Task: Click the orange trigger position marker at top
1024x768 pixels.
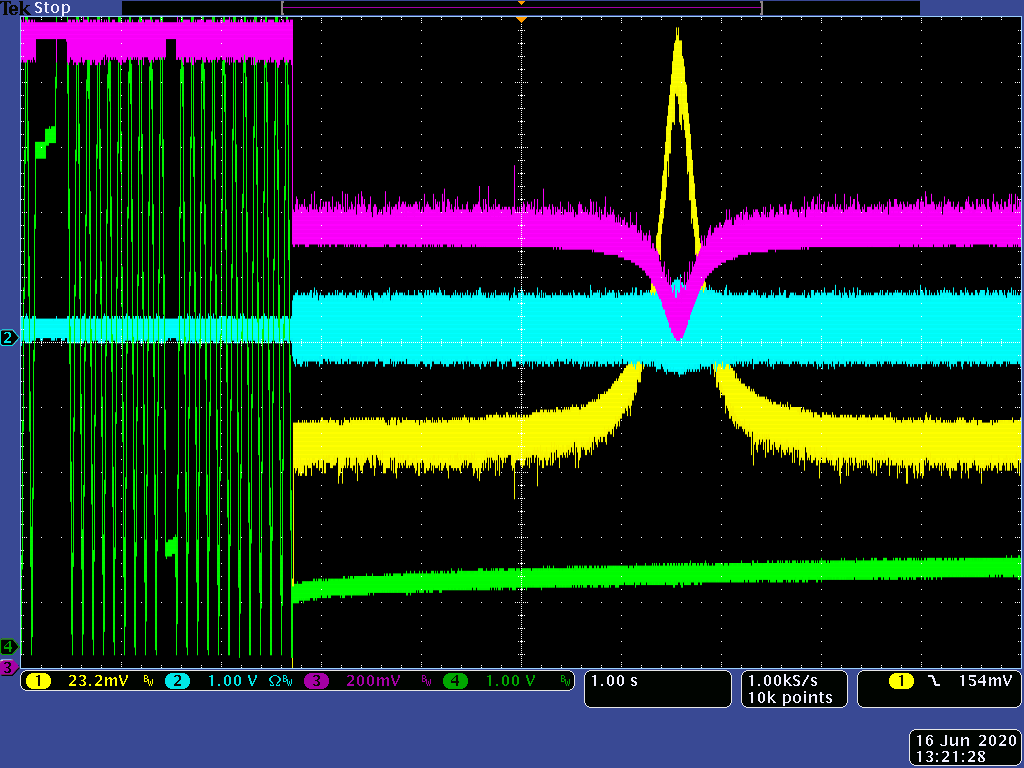Action: click(520, 18)
